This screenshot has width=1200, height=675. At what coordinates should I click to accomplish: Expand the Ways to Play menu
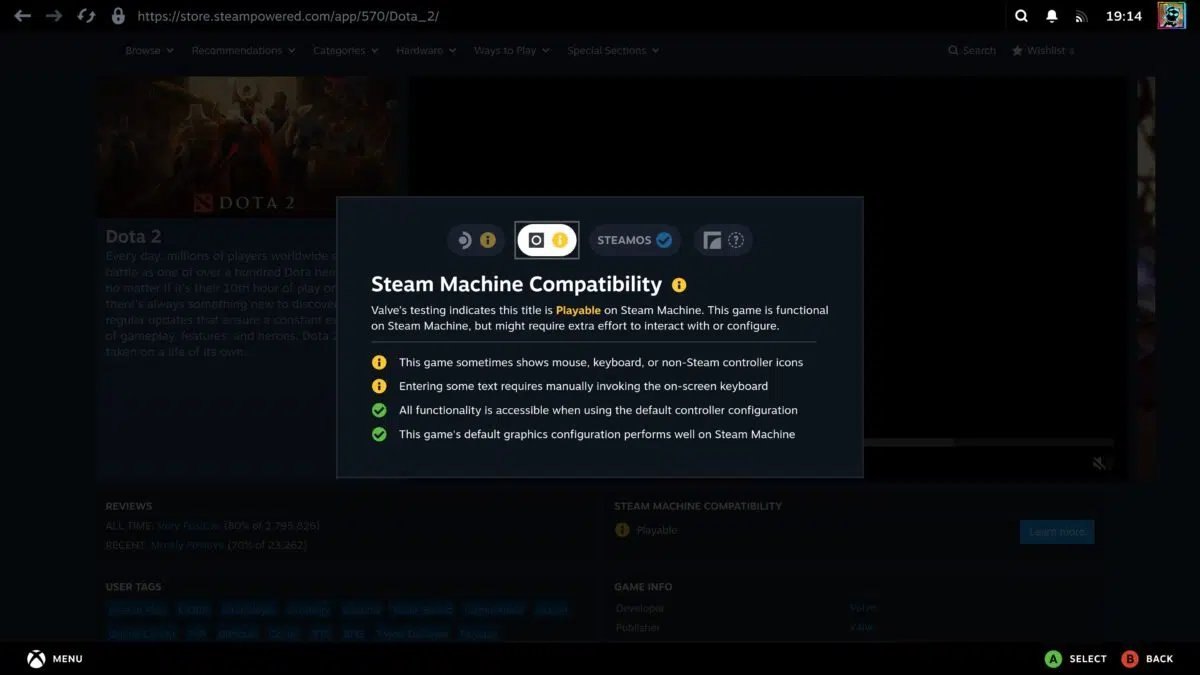coord(512,50)
